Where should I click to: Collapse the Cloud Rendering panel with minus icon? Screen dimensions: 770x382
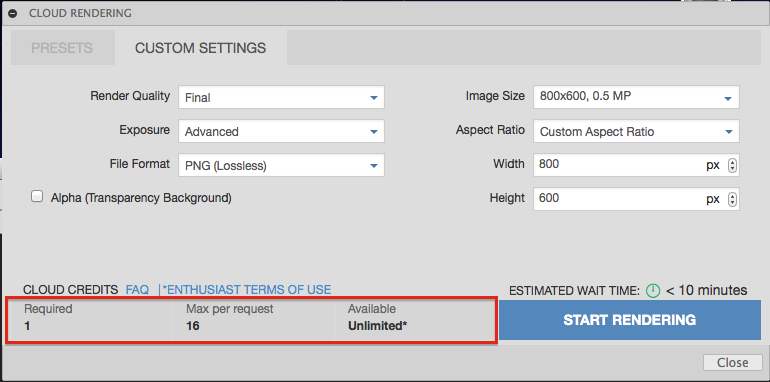[13, 14]
